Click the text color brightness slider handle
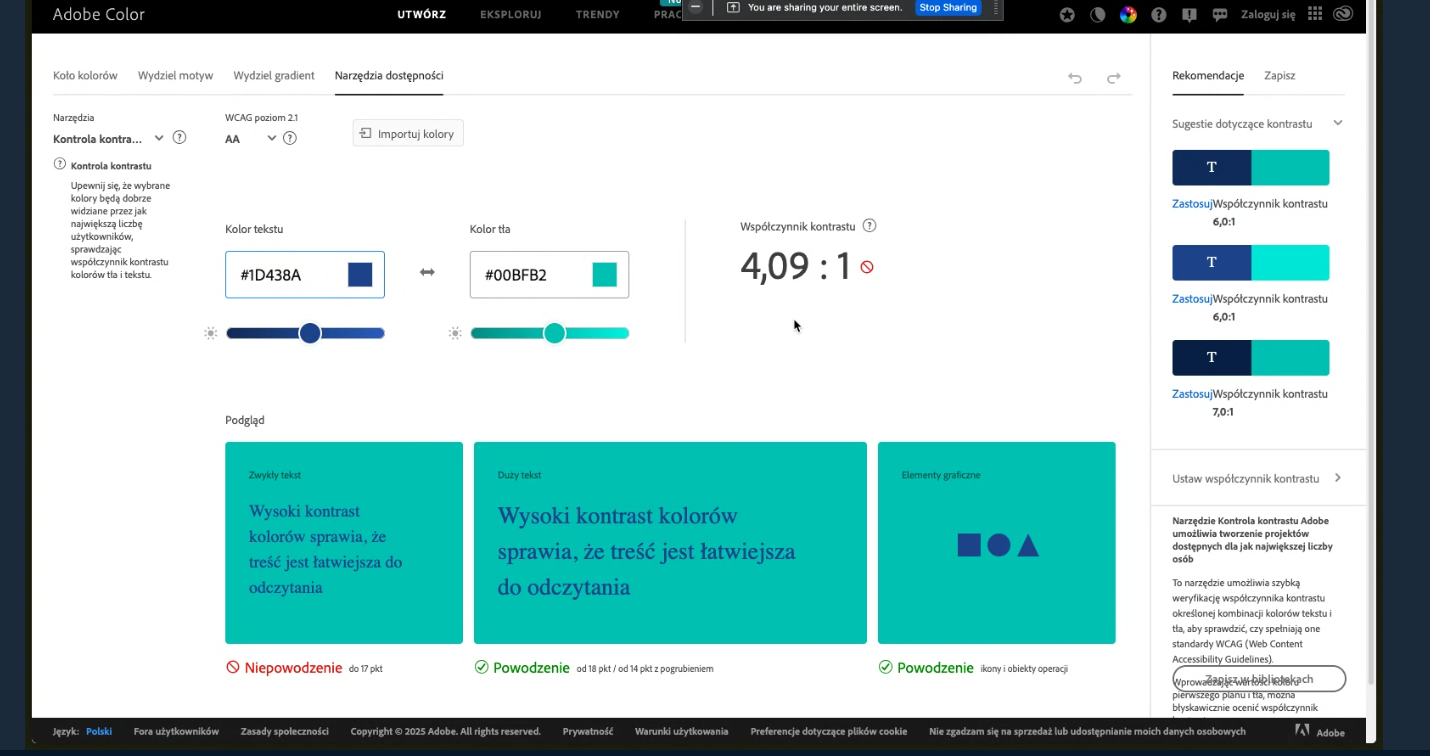1430x756 pixels. tap(310, 333)
